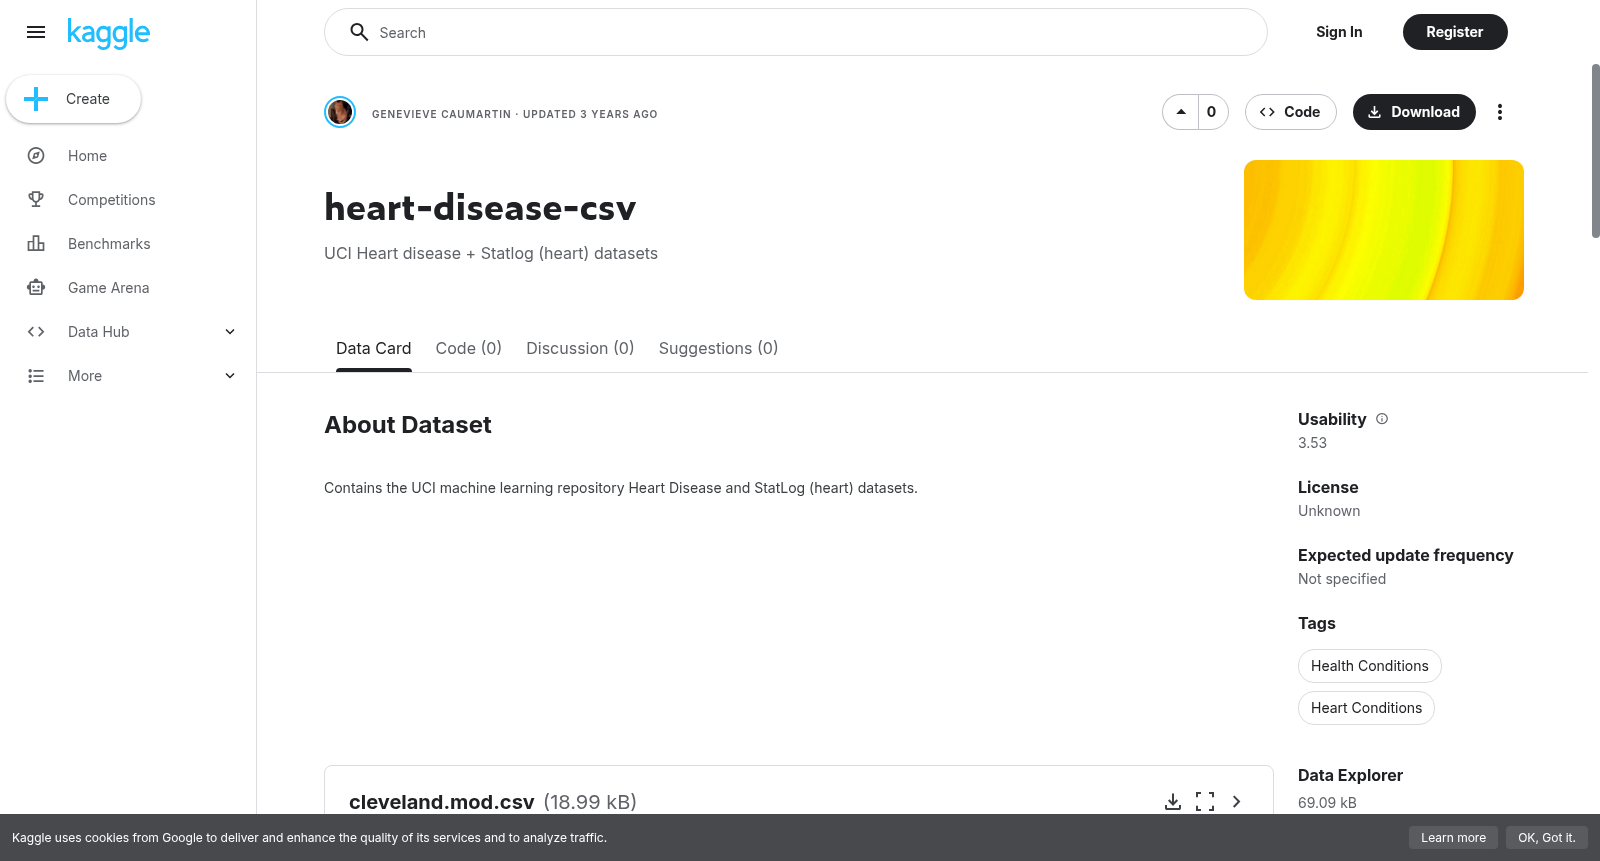Expand the More submenu

(230, 376)
